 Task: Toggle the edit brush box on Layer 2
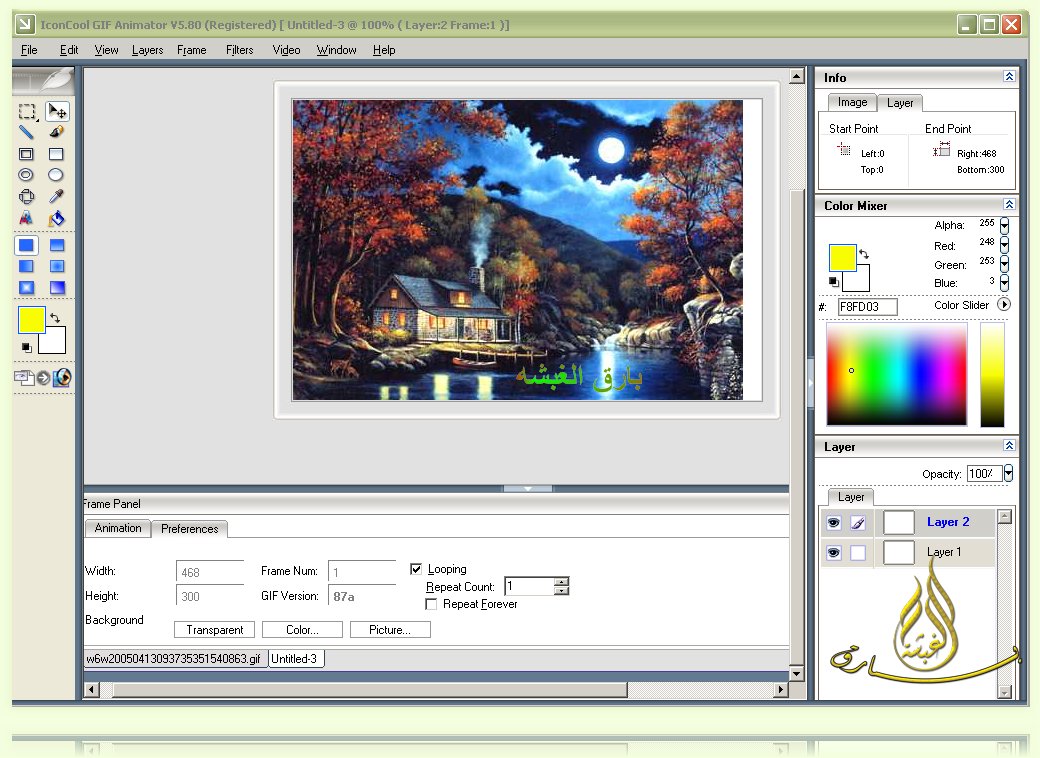[858, 523]
